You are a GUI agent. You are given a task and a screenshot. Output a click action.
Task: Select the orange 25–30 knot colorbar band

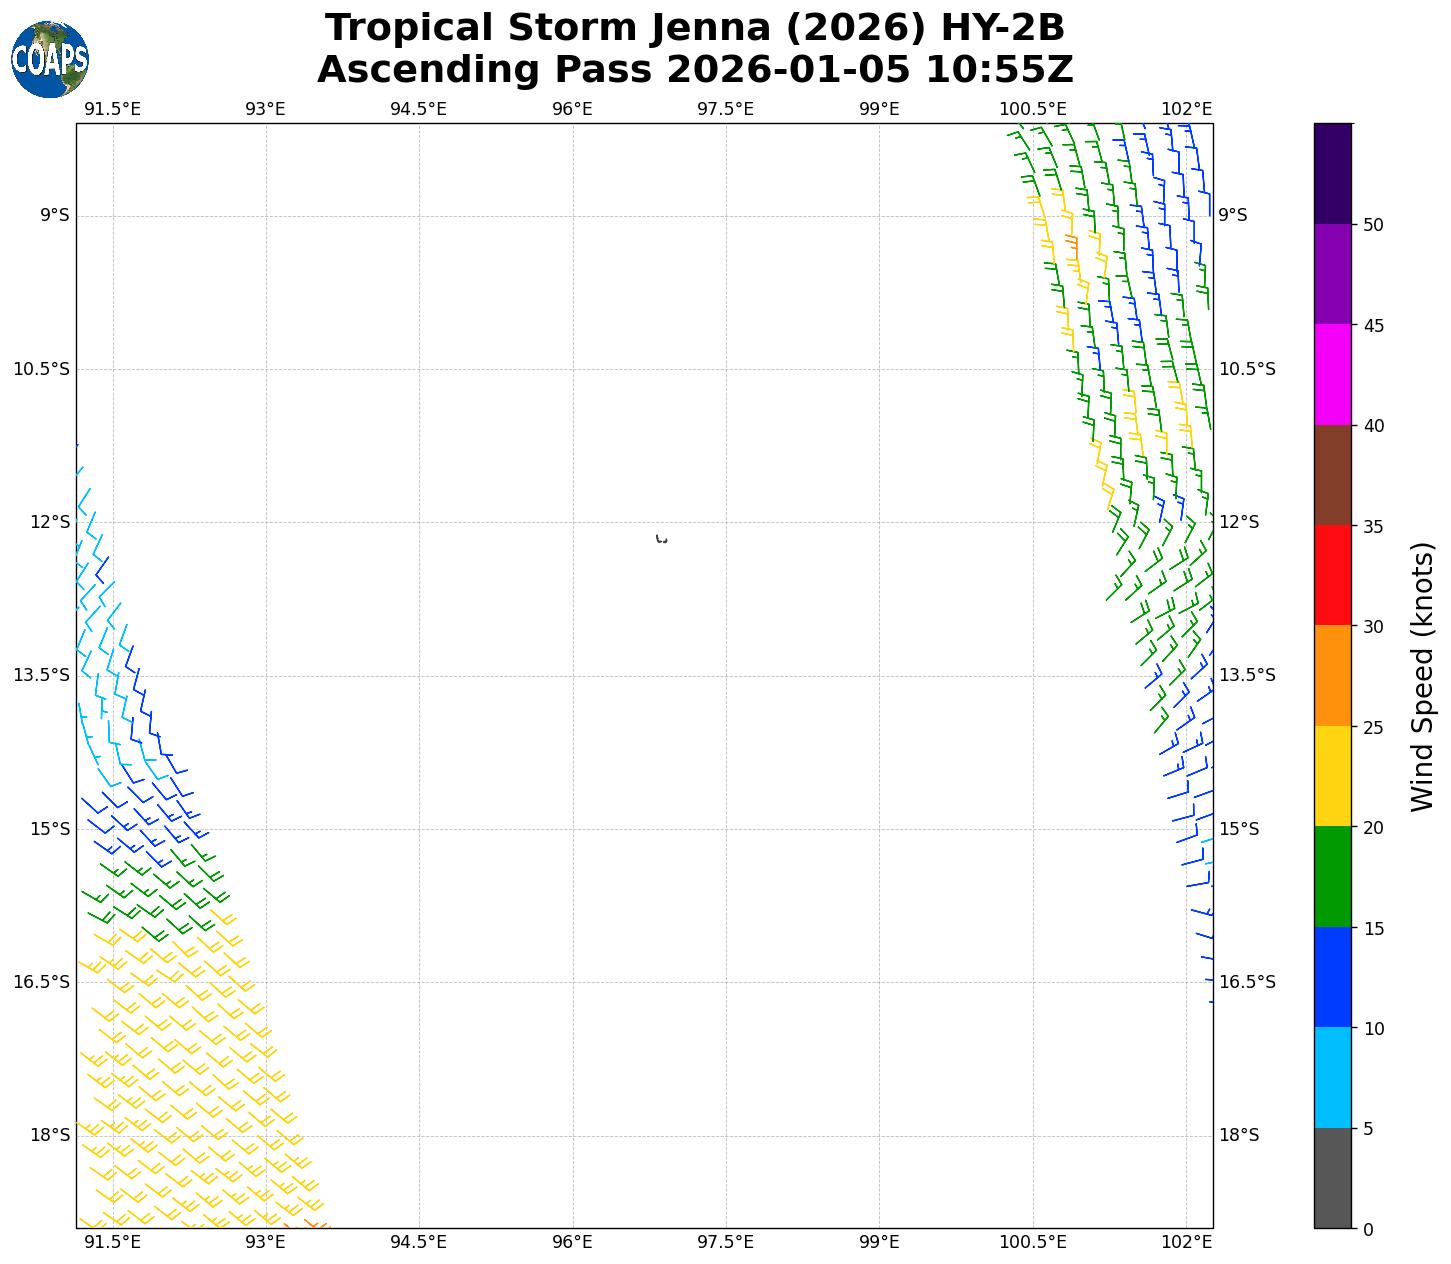pyautogui.click(x=1332, y=676)
